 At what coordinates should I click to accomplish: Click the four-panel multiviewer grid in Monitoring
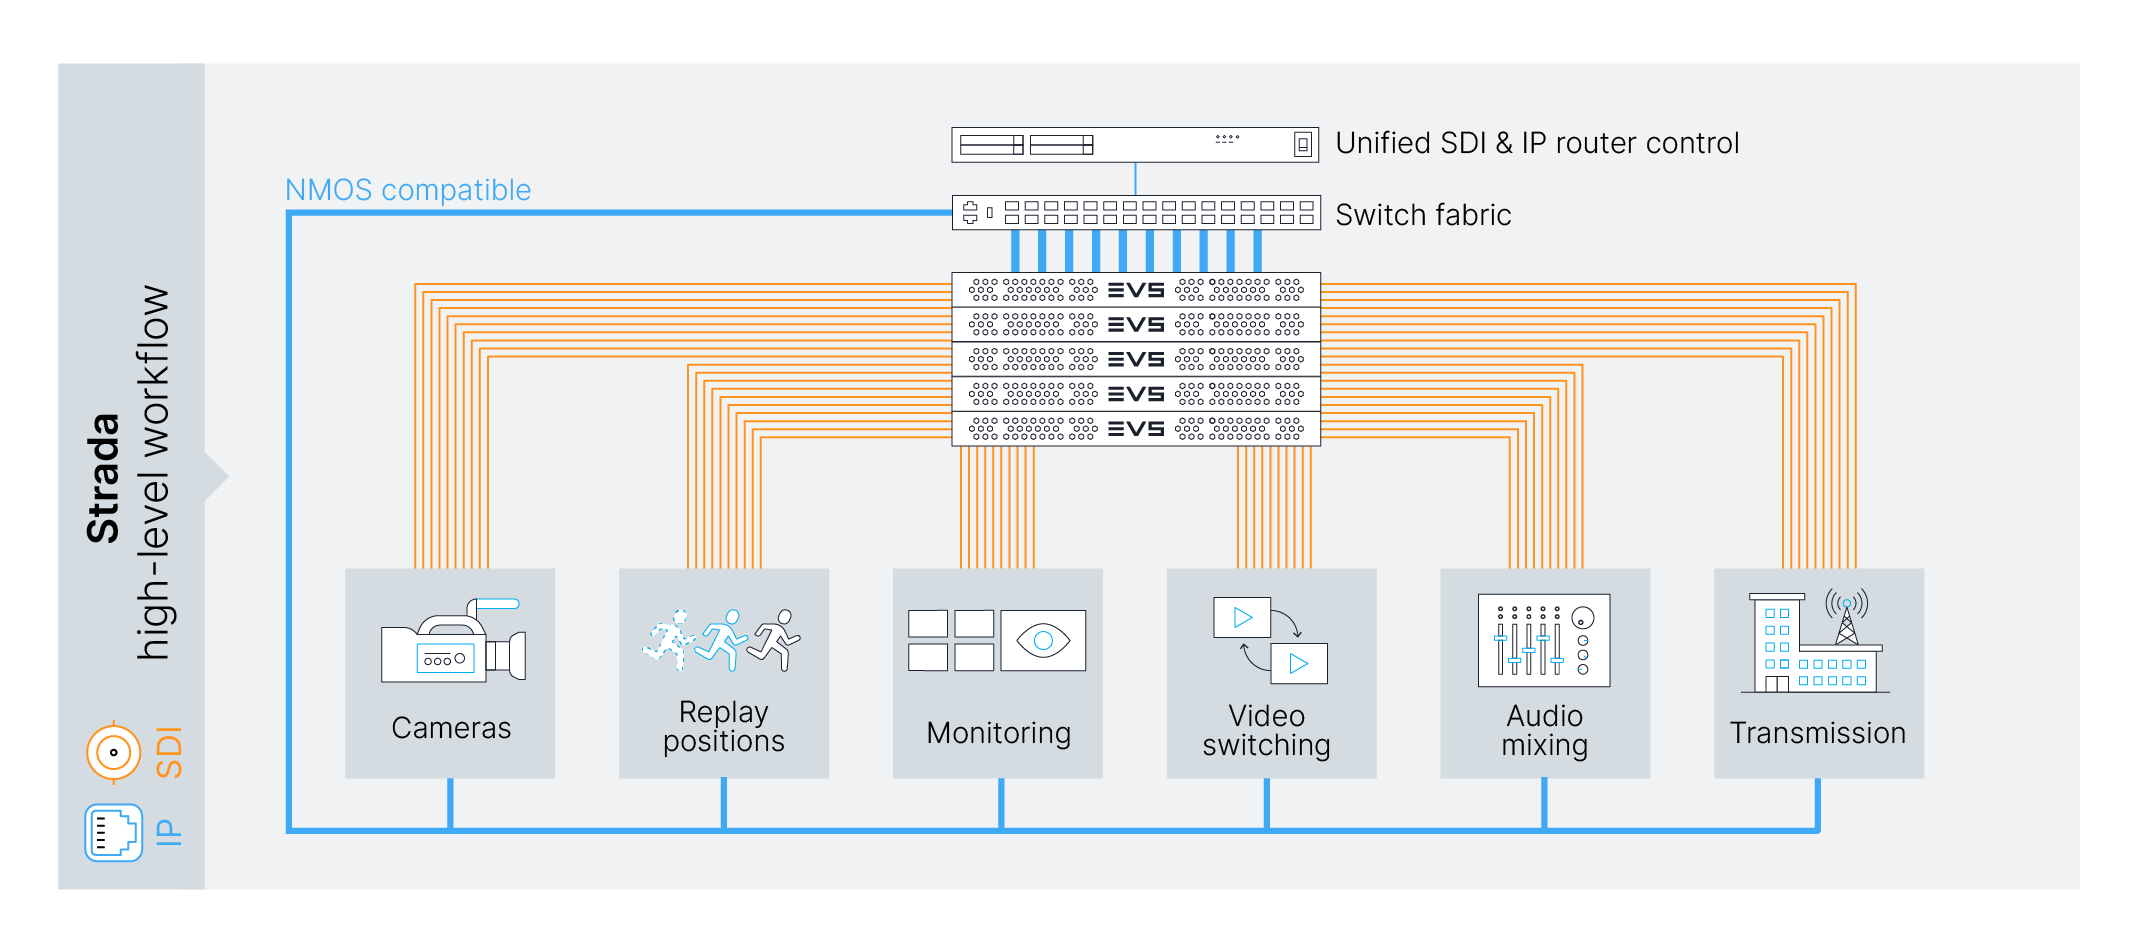[x=951, y=640]
